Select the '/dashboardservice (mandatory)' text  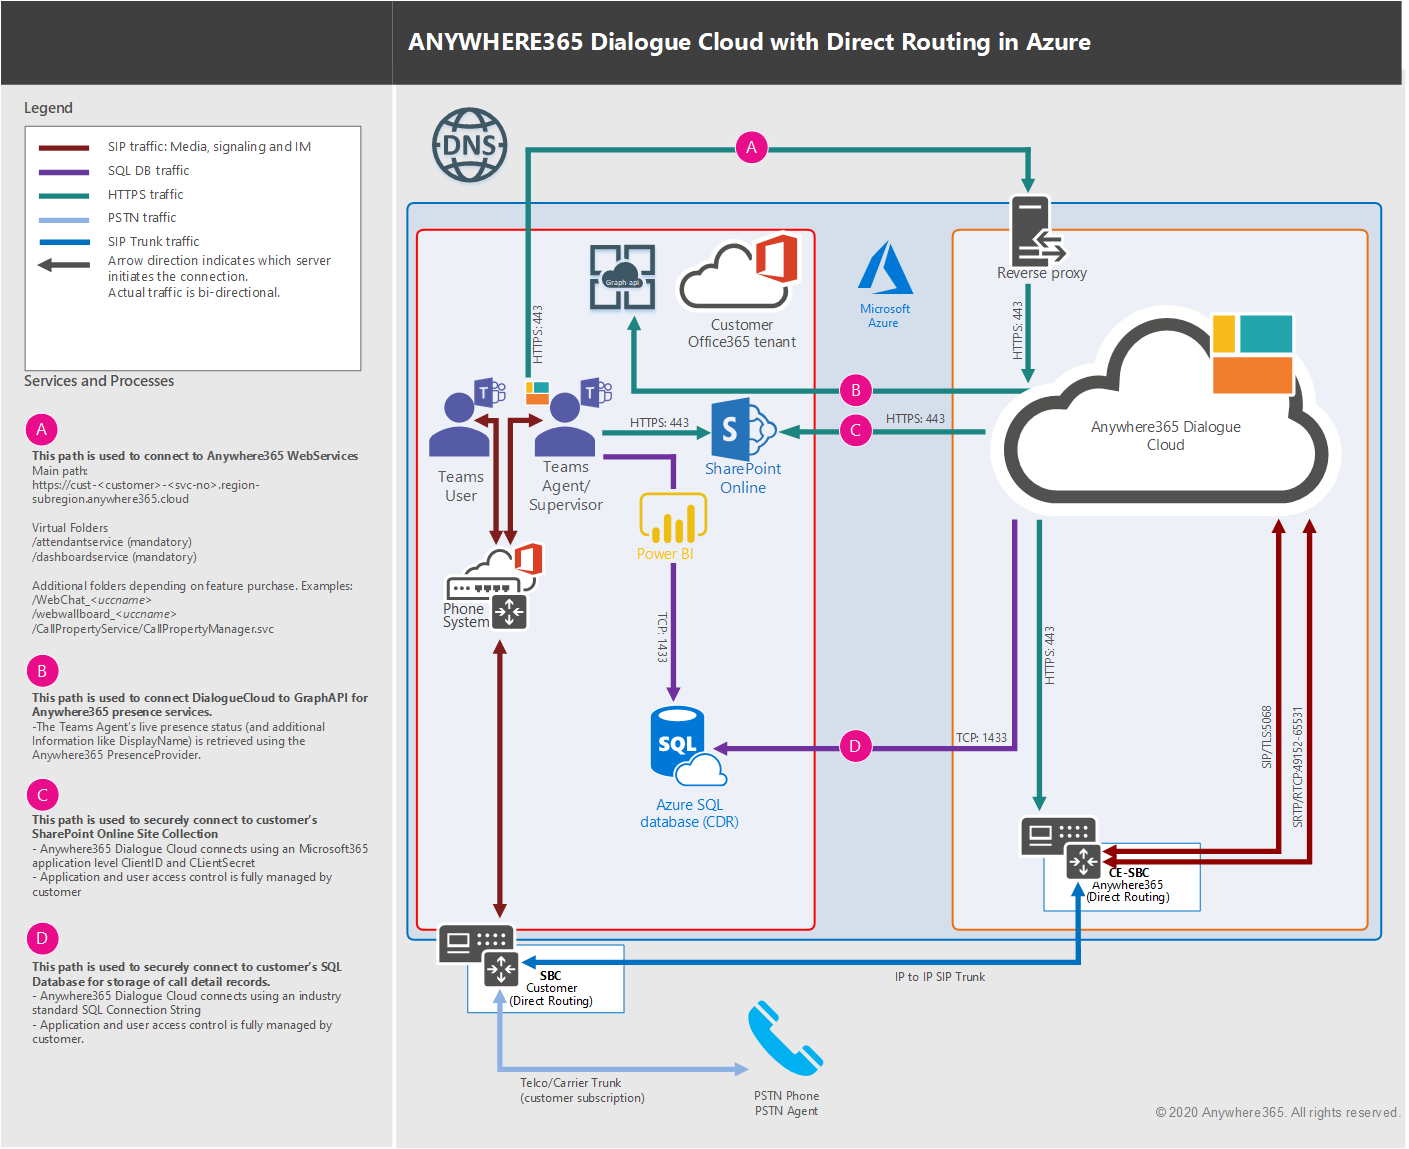click(x=114, y=557)
